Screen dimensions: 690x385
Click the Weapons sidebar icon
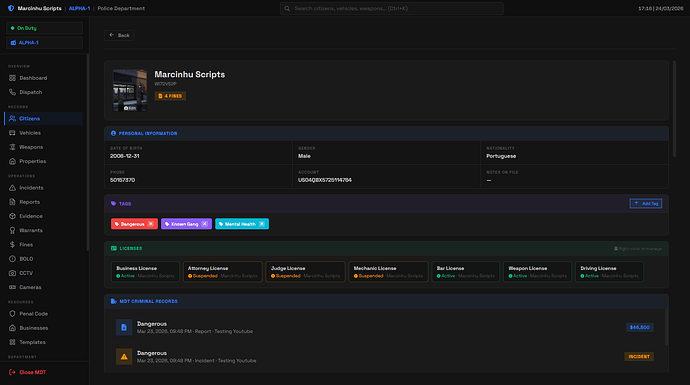tap(12, 147)
